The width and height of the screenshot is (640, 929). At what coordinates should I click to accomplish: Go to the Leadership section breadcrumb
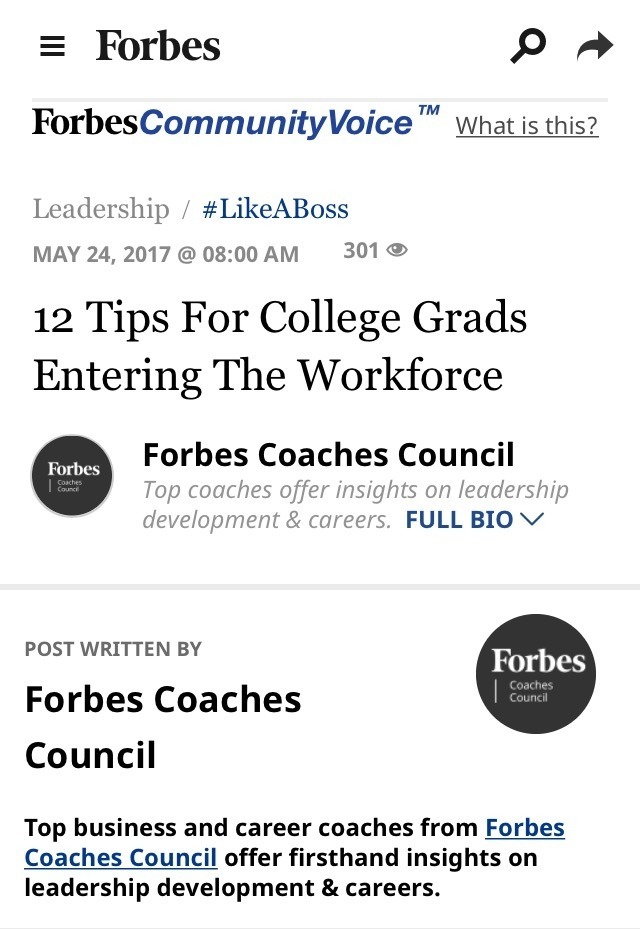[101, 209]
